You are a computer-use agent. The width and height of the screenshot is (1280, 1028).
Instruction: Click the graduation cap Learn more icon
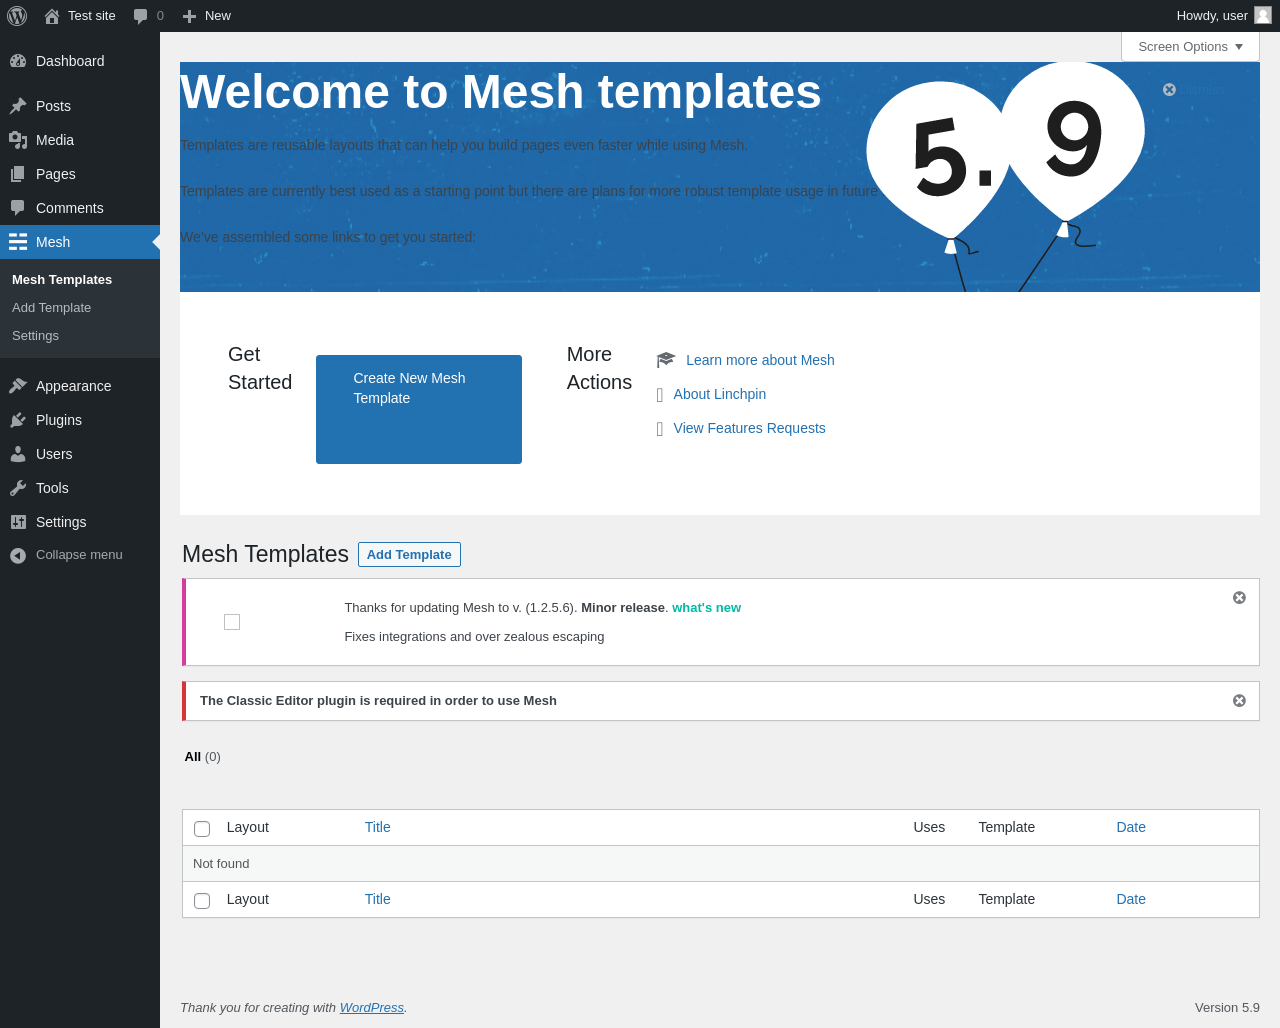666,360
